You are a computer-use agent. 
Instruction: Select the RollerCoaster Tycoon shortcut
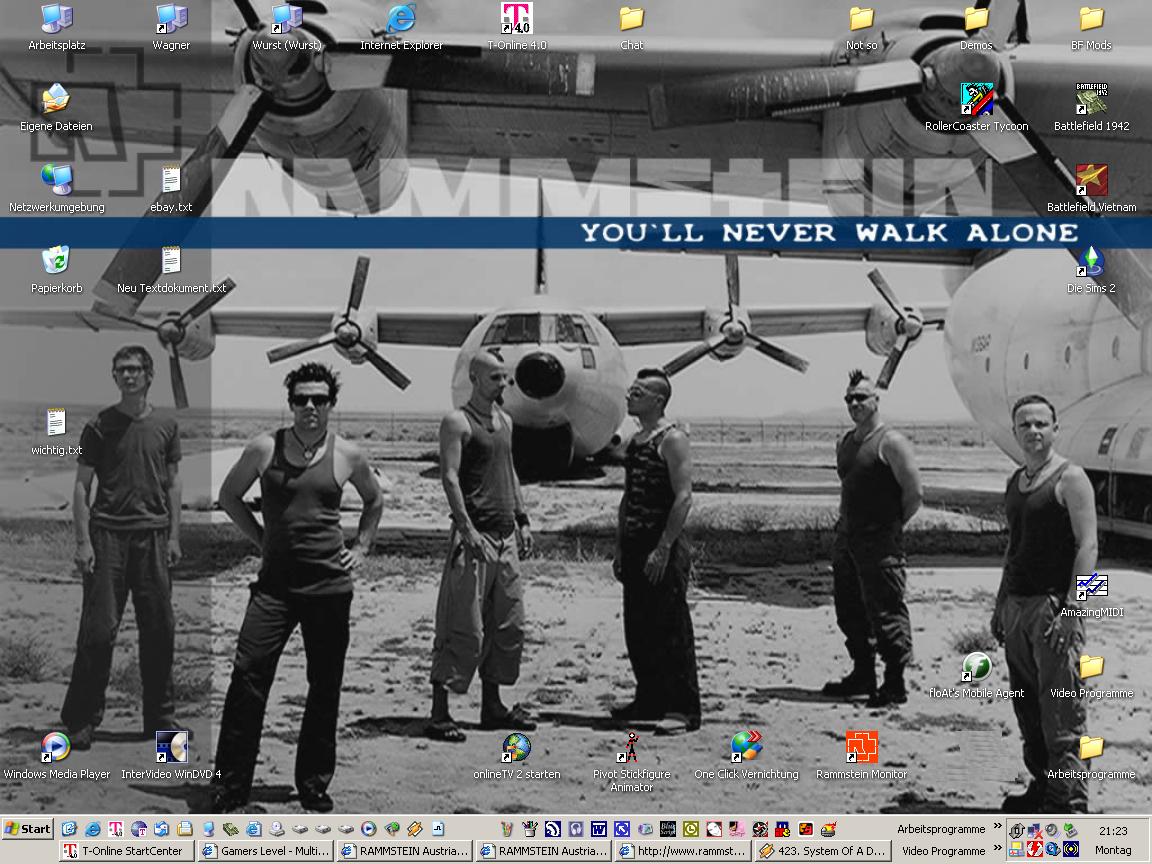click(976, 109)
